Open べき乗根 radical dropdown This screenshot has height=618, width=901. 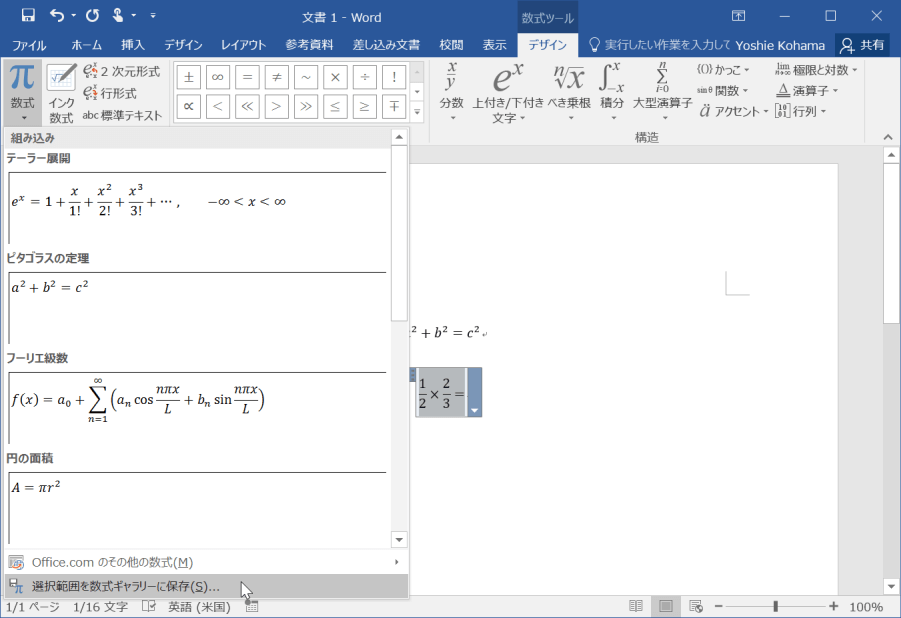coord(569,92)
